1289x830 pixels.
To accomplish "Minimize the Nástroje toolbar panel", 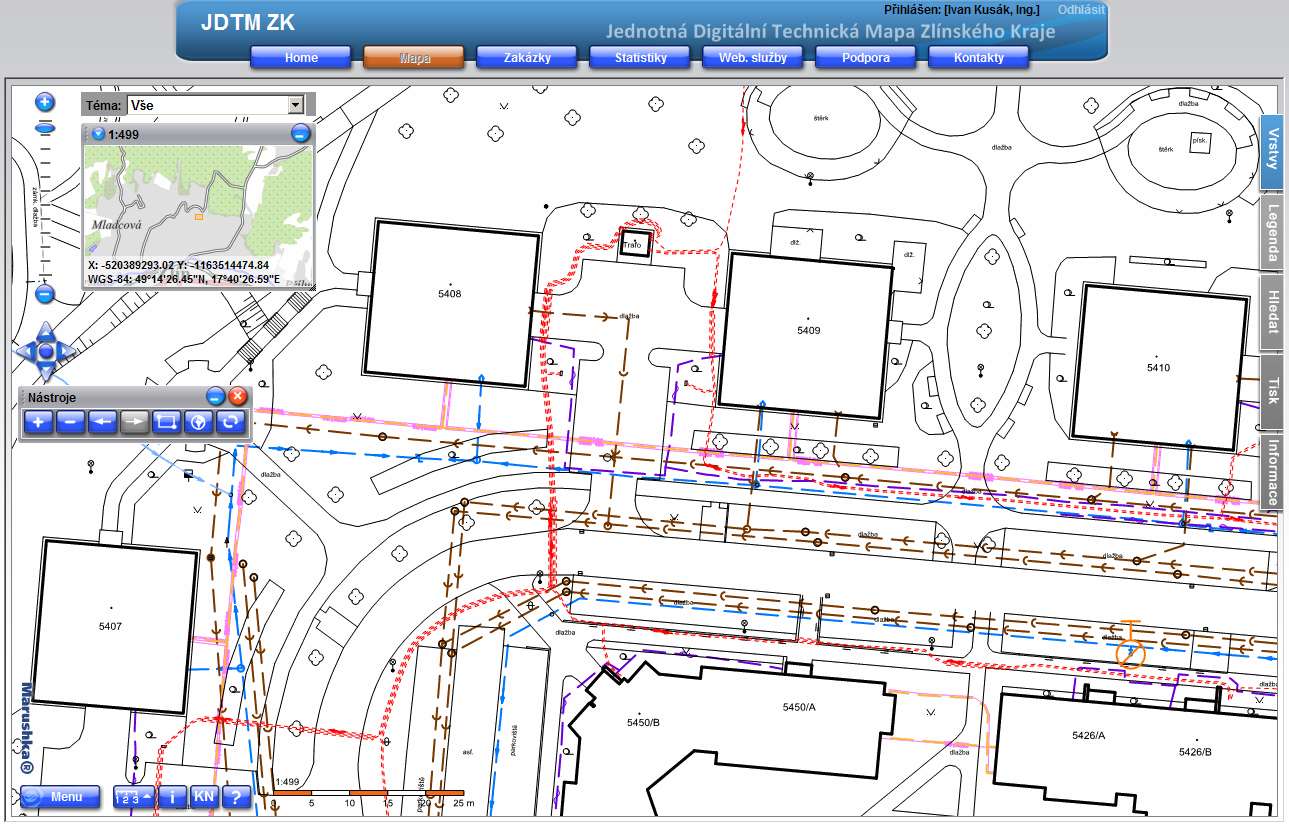I will click(216, 396).
